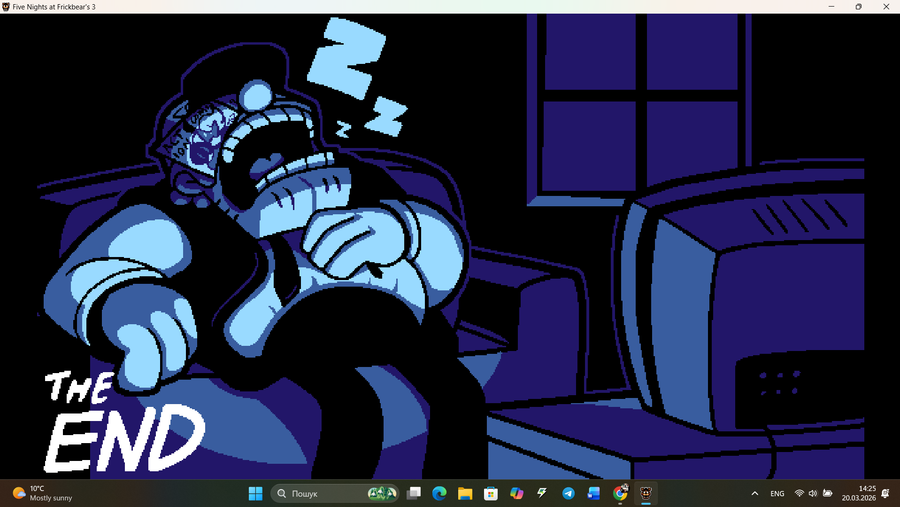Open Telegram from the taskbar
This screenshot has width=900, height=507.
[568, 493]
